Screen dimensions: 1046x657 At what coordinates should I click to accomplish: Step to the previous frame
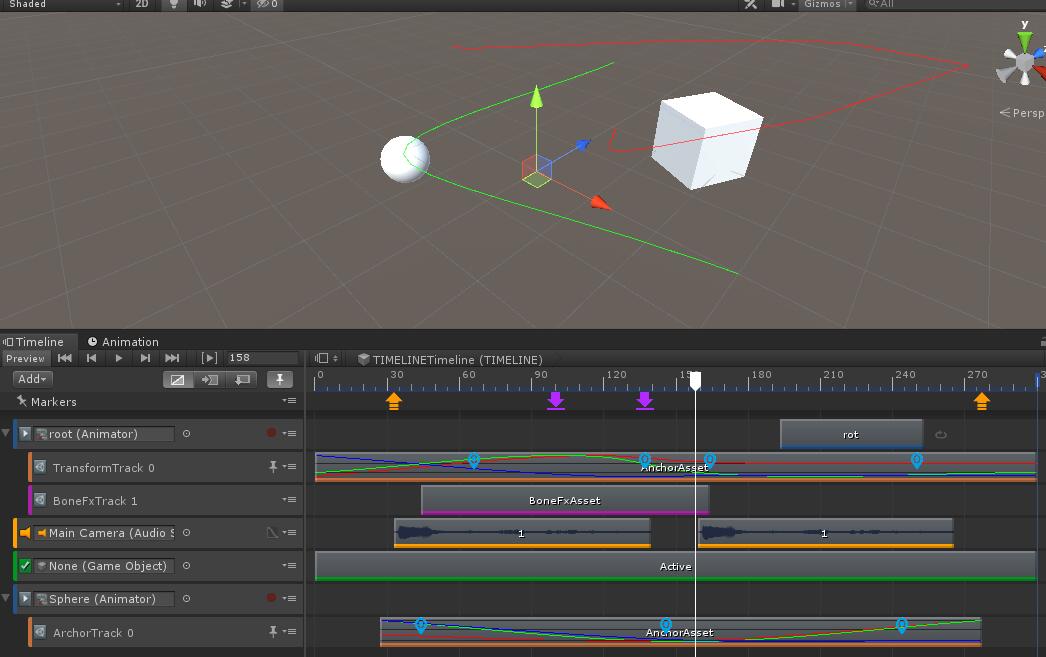[x=91, y=358]
